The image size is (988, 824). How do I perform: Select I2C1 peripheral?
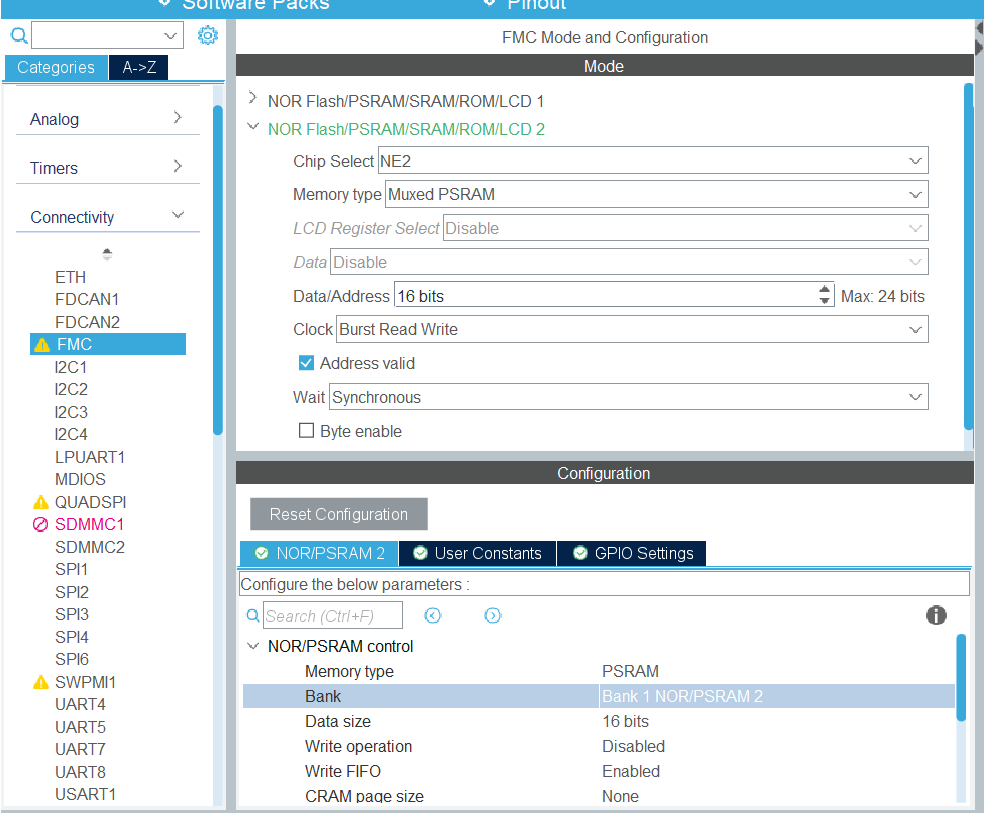point(71,367)
